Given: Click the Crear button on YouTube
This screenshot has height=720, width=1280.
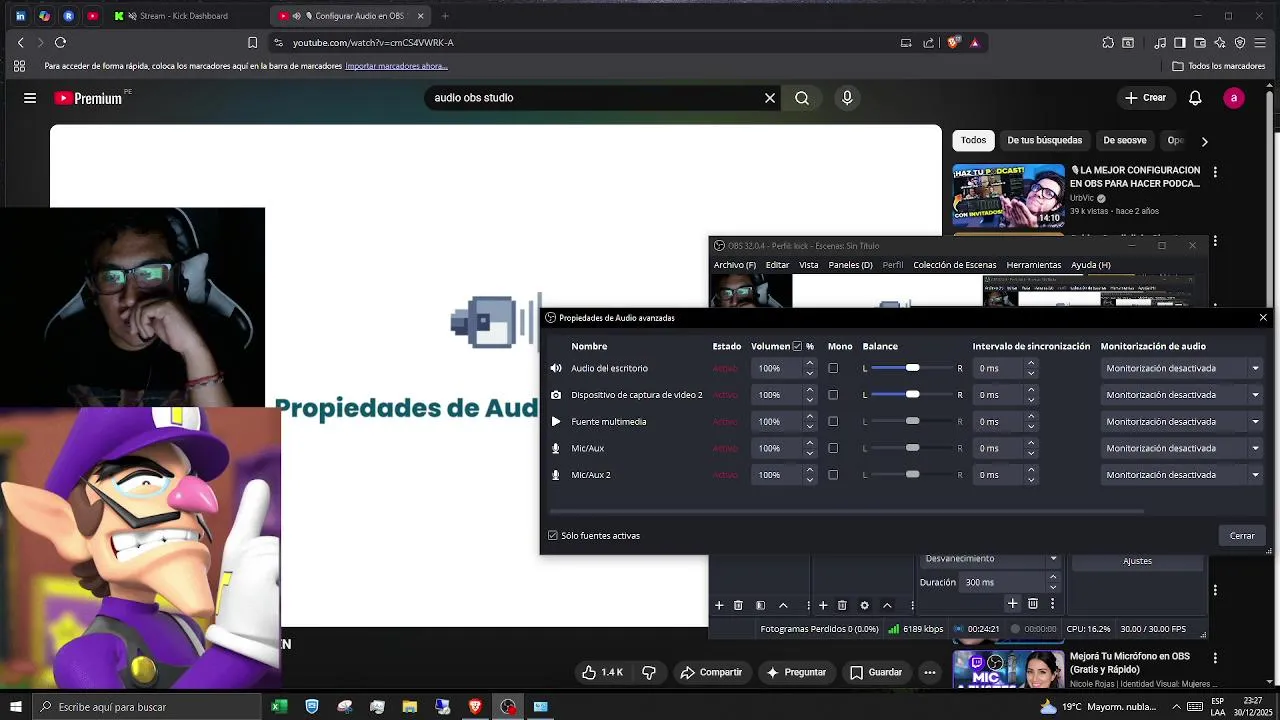Looking at the screenshot, I should click(1145, 98).
